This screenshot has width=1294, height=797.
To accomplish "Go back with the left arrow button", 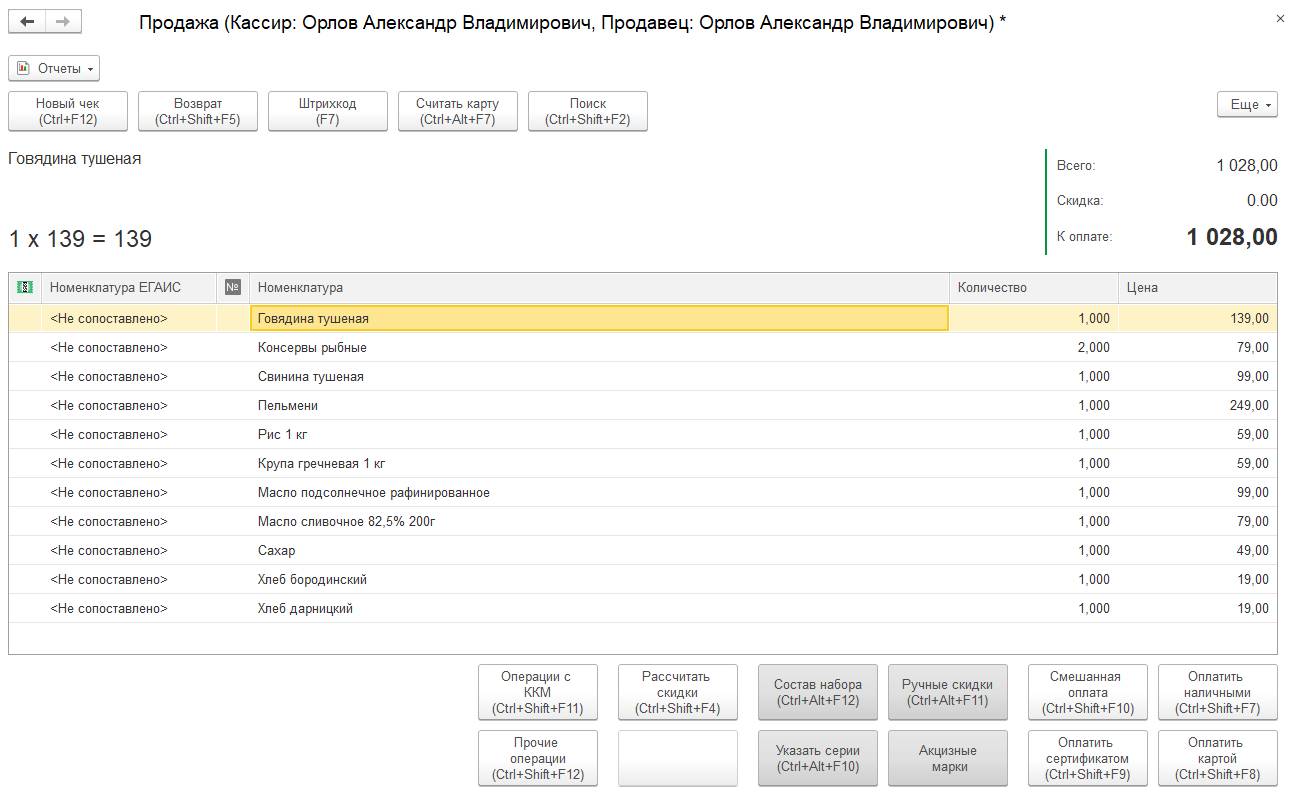I will click(x=27, y=22).
